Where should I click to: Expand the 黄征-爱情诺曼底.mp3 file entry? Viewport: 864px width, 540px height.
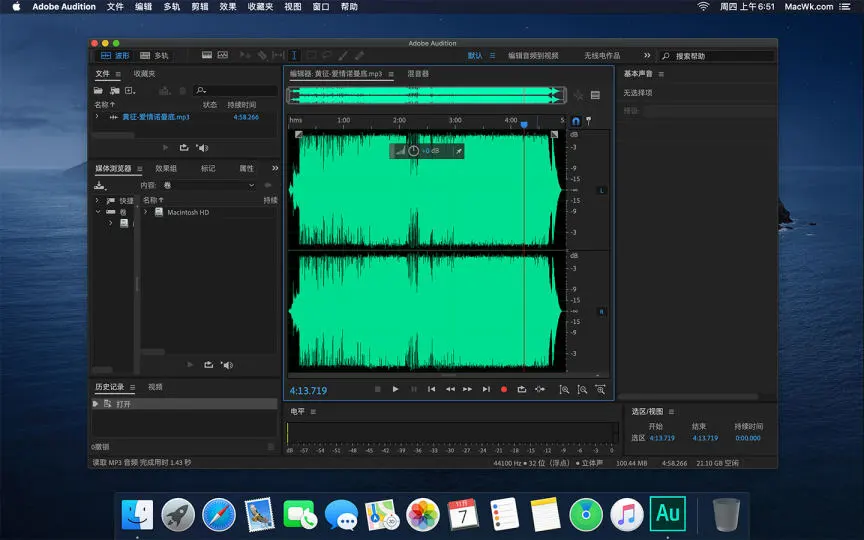[97, 117]
